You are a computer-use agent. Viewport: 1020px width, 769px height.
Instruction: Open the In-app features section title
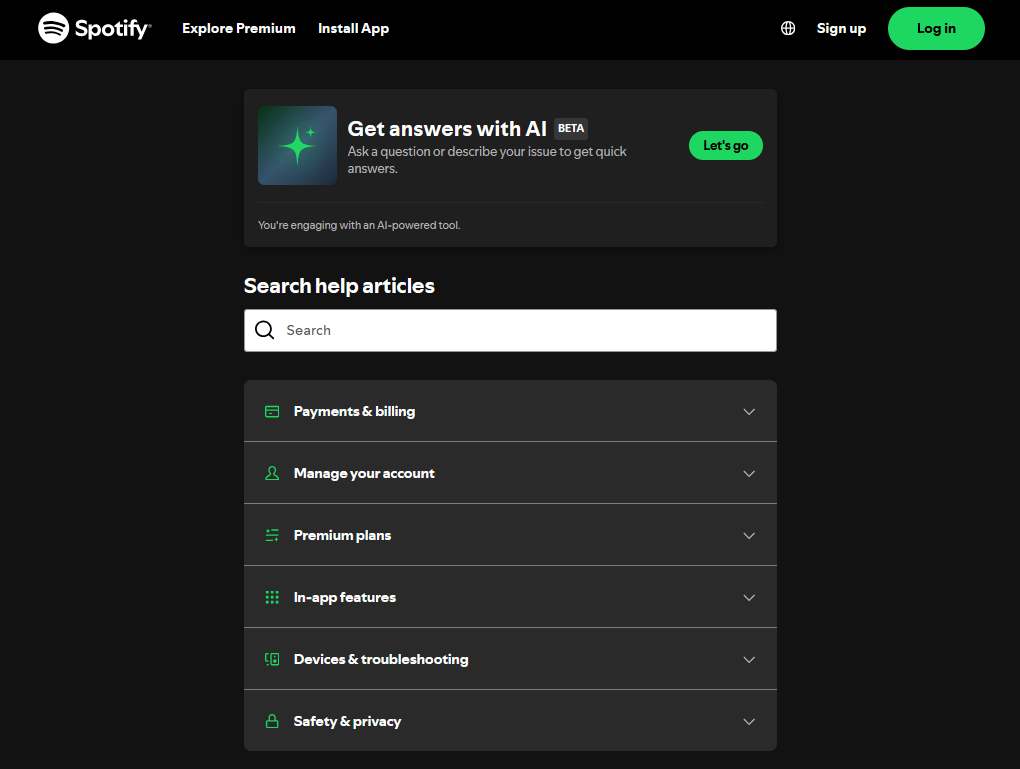coord(345,597)
